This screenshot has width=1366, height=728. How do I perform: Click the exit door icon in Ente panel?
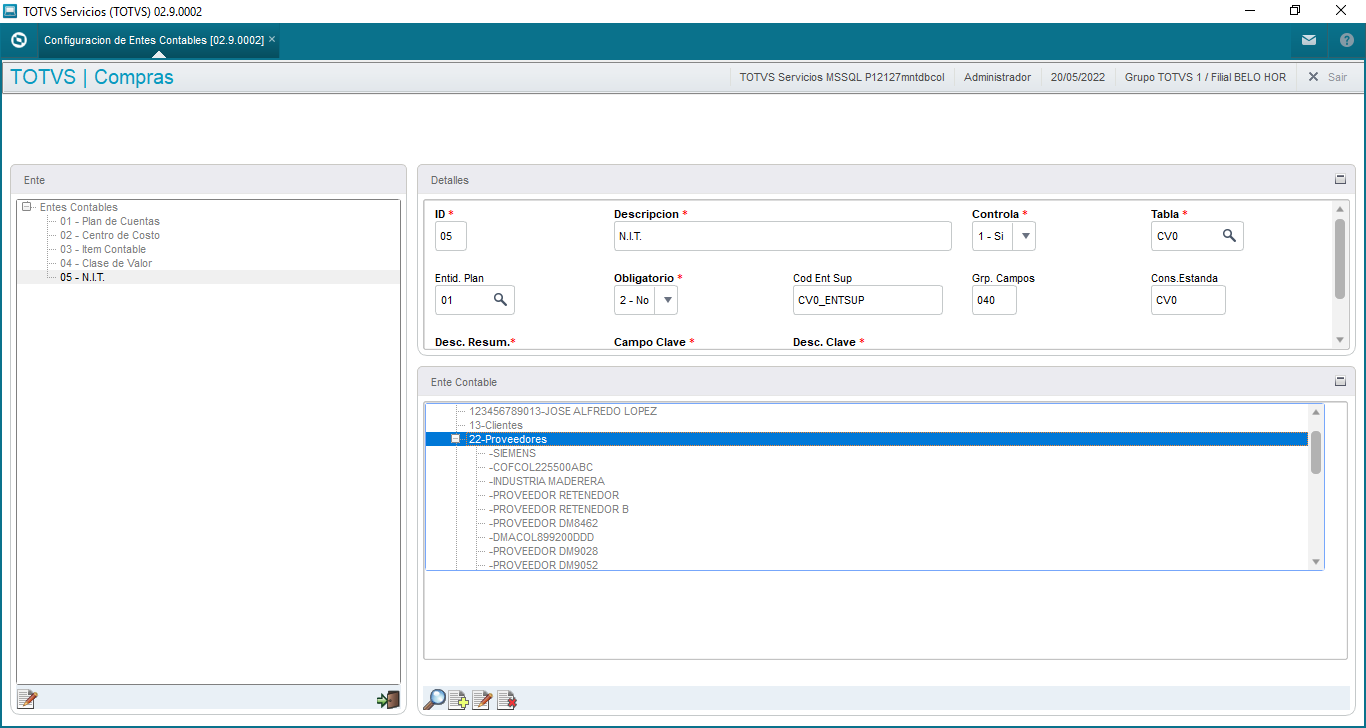(388, 700)
